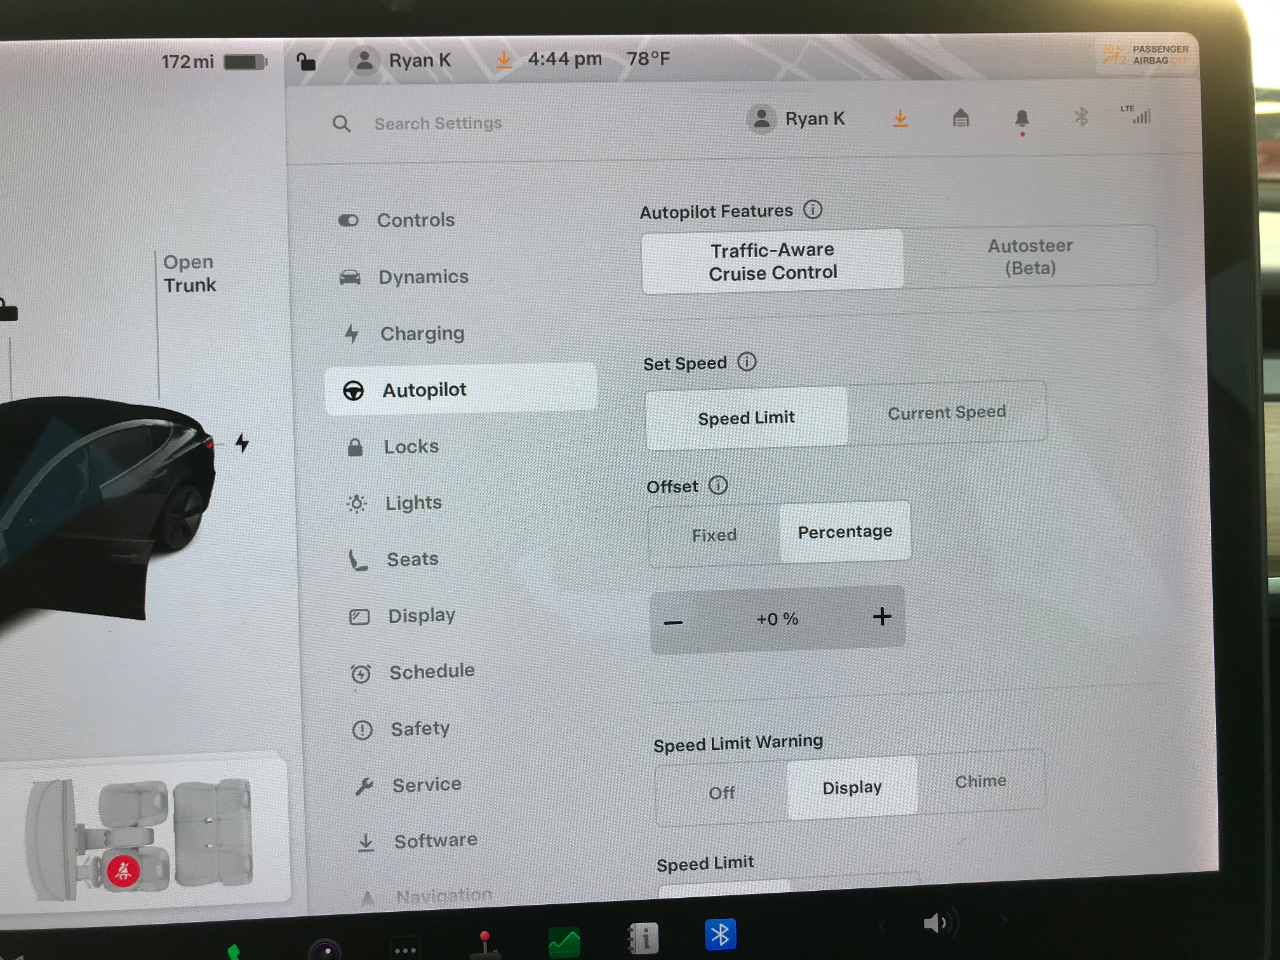Set speed mode to Current Speed
This screenshot has width=1280, height=960.
click(x=946, y=412)
